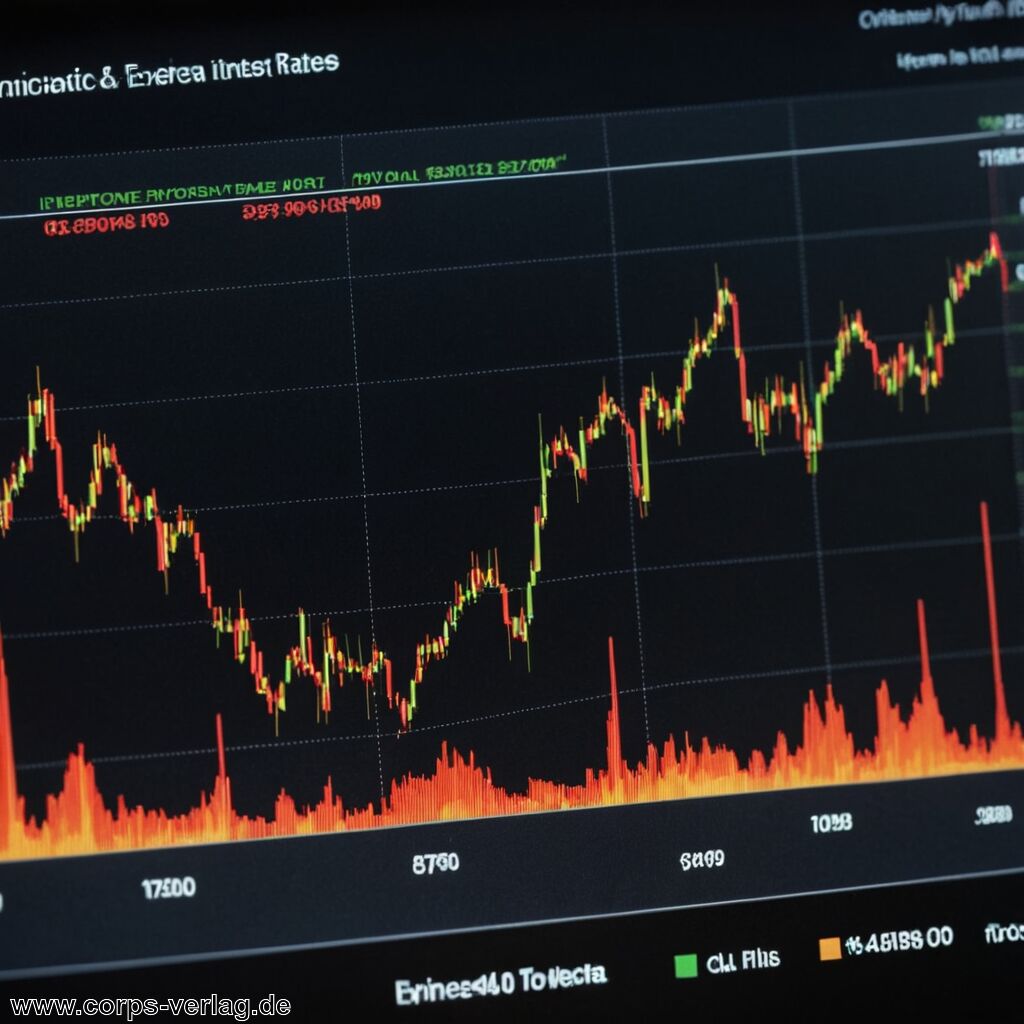The image size is (1024, 1024).
Task: Click the first green indicator label on the left
Action: 182,190
